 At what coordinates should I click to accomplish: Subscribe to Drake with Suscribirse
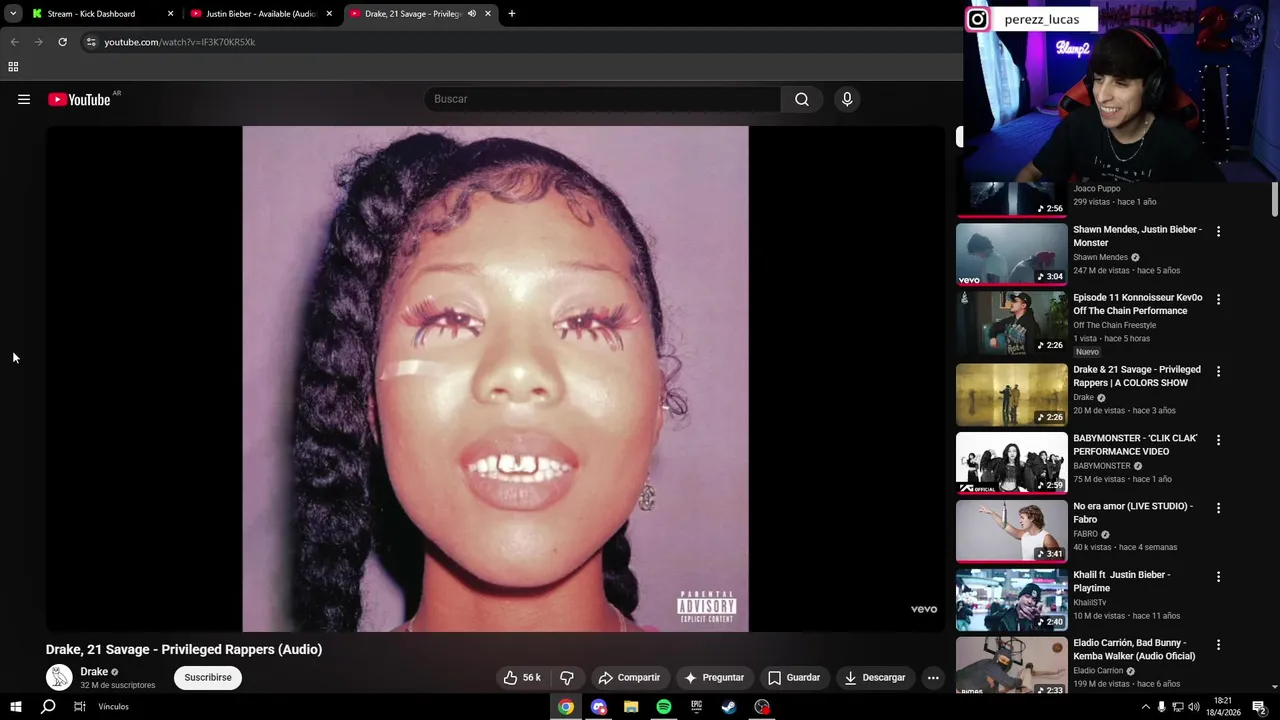coord(208,677)
